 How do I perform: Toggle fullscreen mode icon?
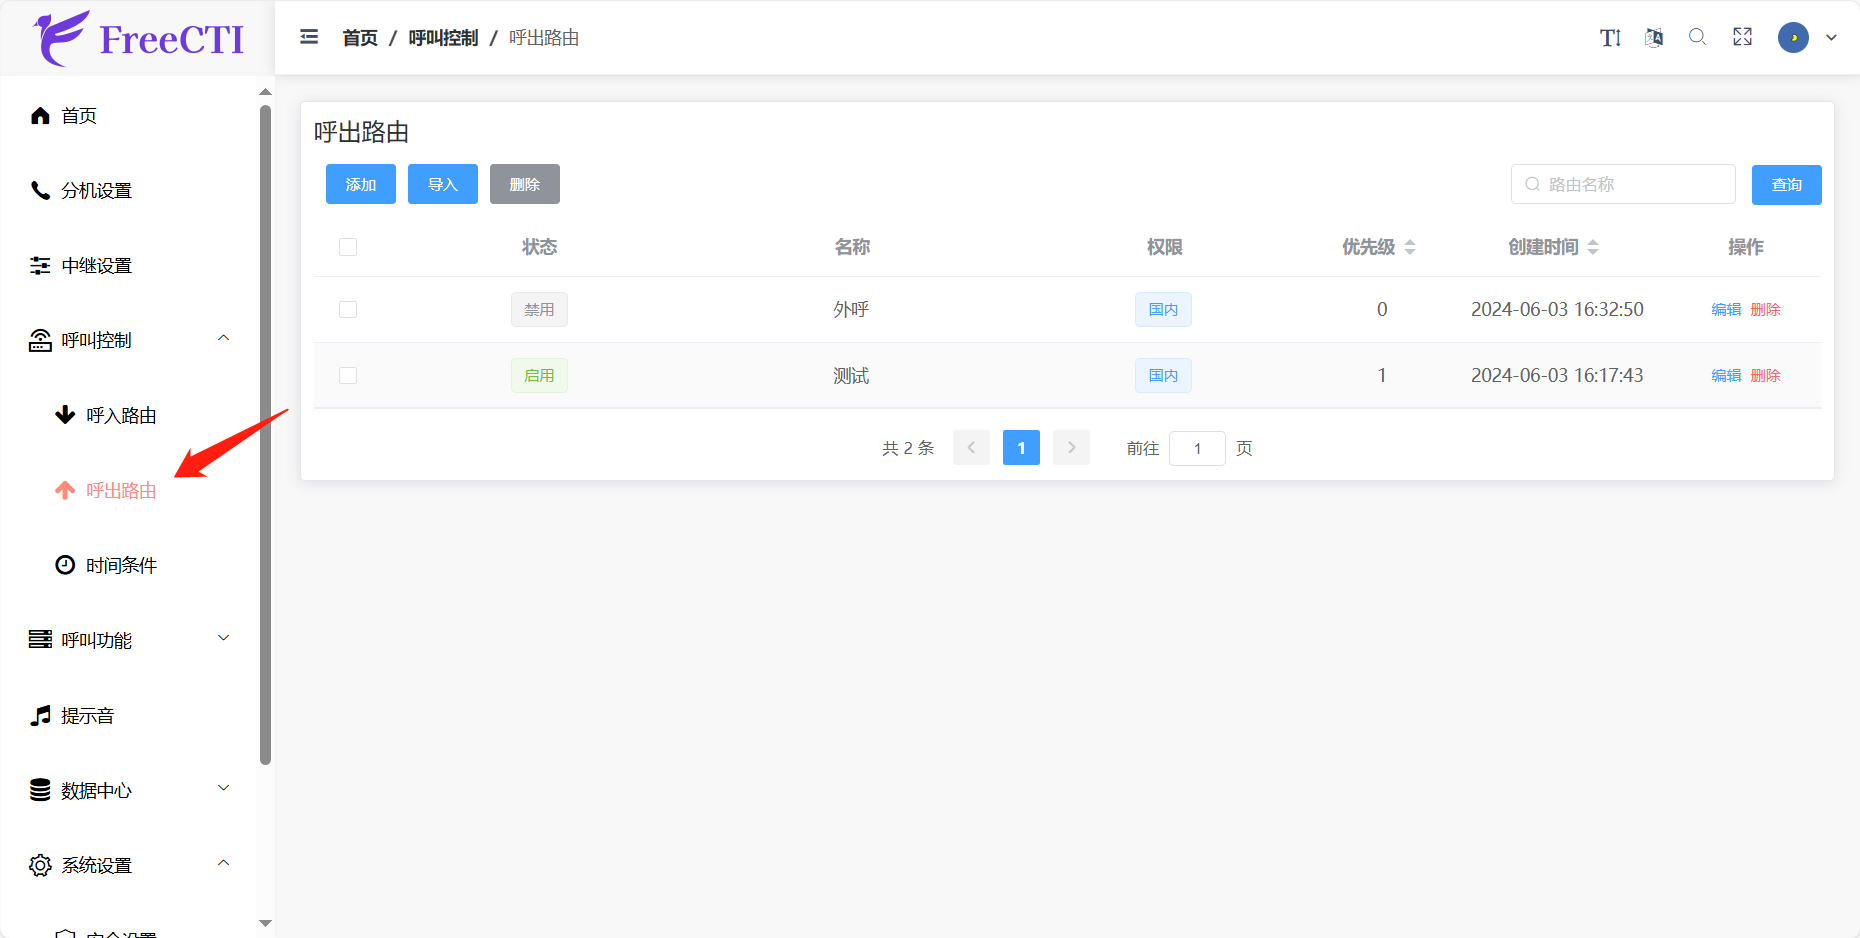[x=1742, y=37]
